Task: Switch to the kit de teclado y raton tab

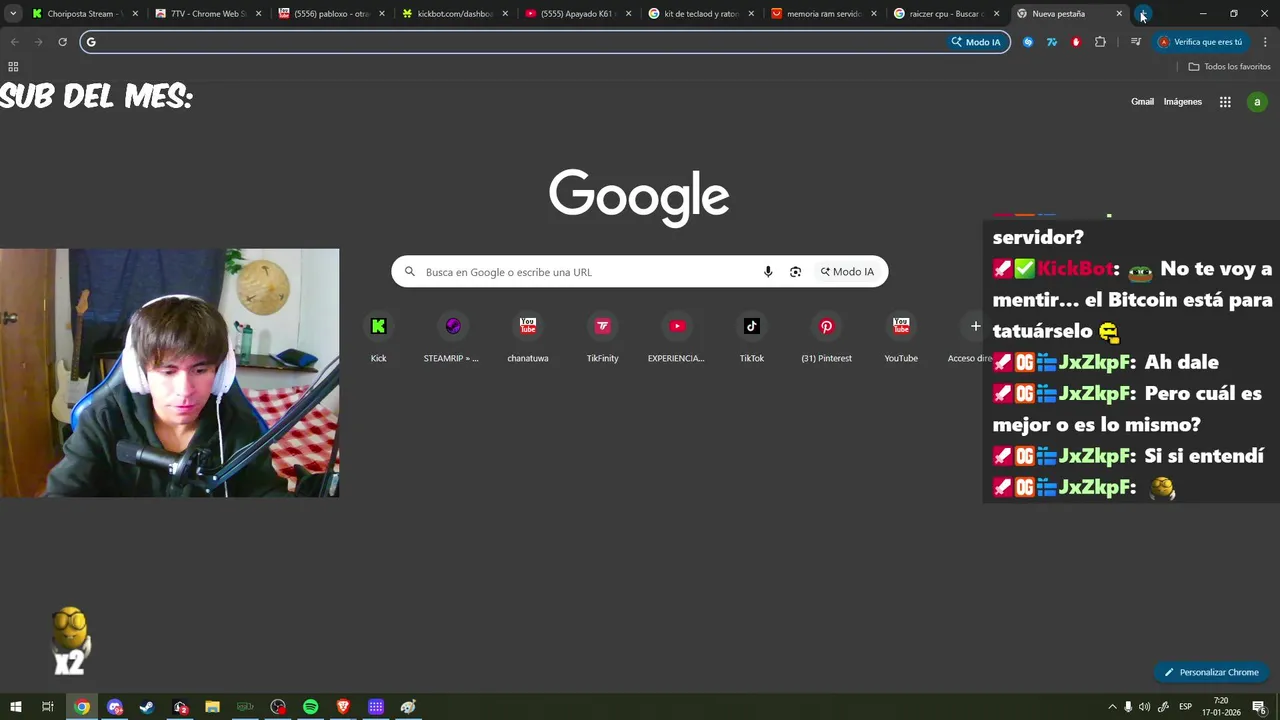Action: pos(700,14)
